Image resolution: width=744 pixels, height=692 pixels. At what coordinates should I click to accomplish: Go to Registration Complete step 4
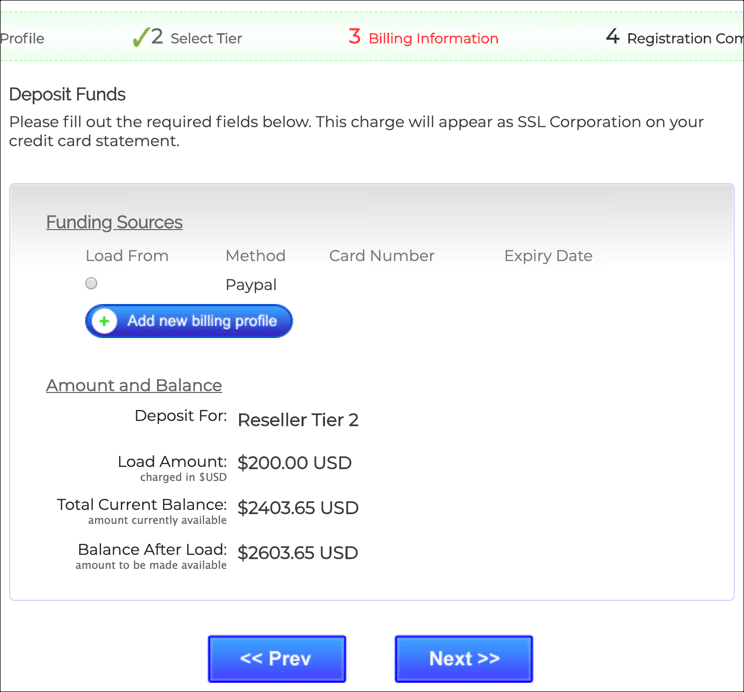[682, 38]
